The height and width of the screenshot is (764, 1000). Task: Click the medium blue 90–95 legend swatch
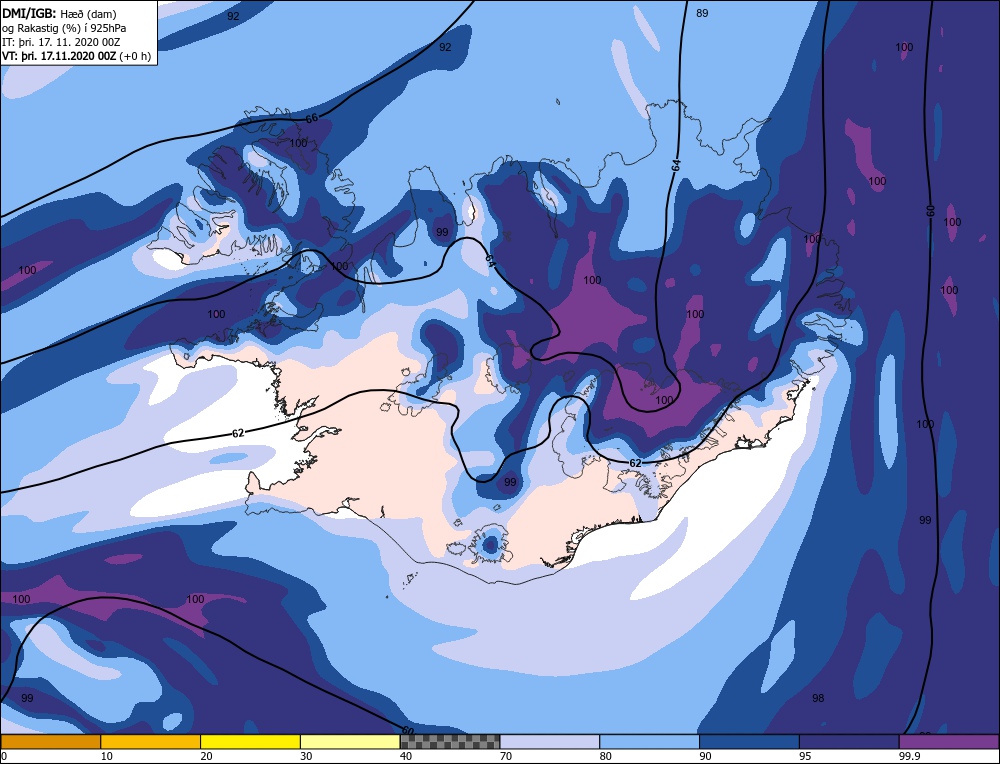749,741
